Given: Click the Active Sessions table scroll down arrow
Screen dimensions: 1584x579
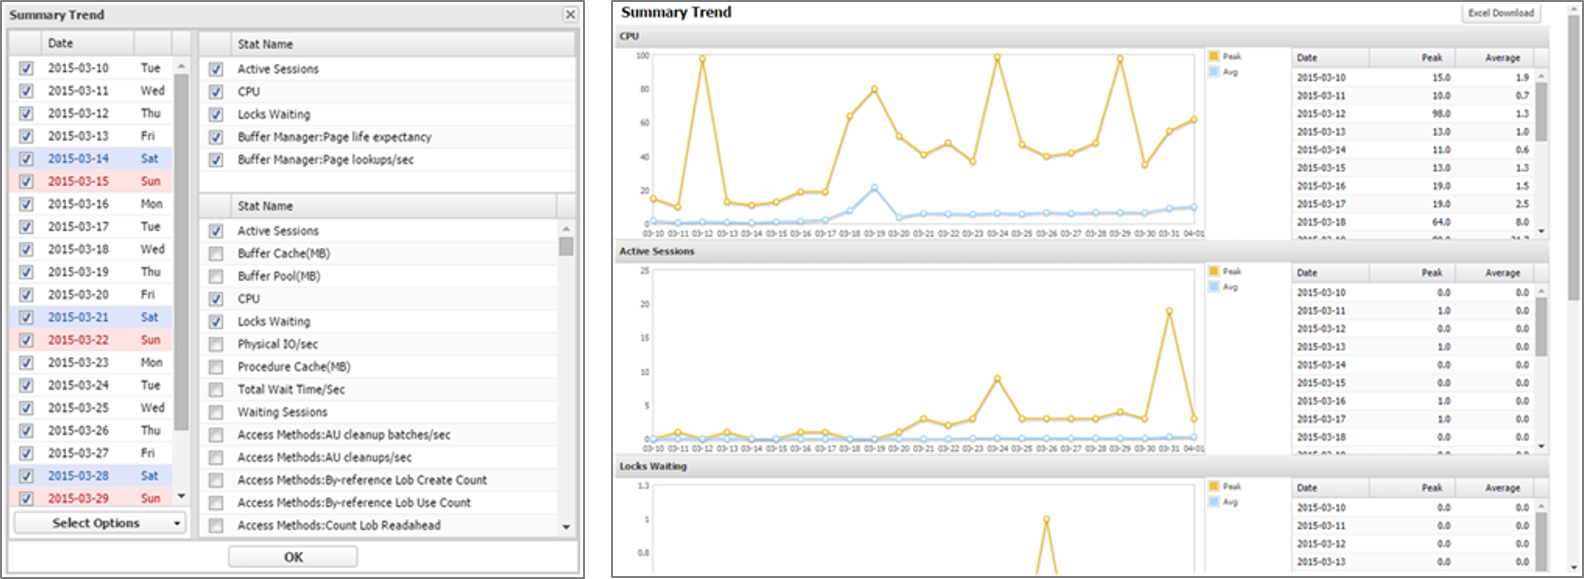Looking at the screenshot, I should [x=1541, y=446].
